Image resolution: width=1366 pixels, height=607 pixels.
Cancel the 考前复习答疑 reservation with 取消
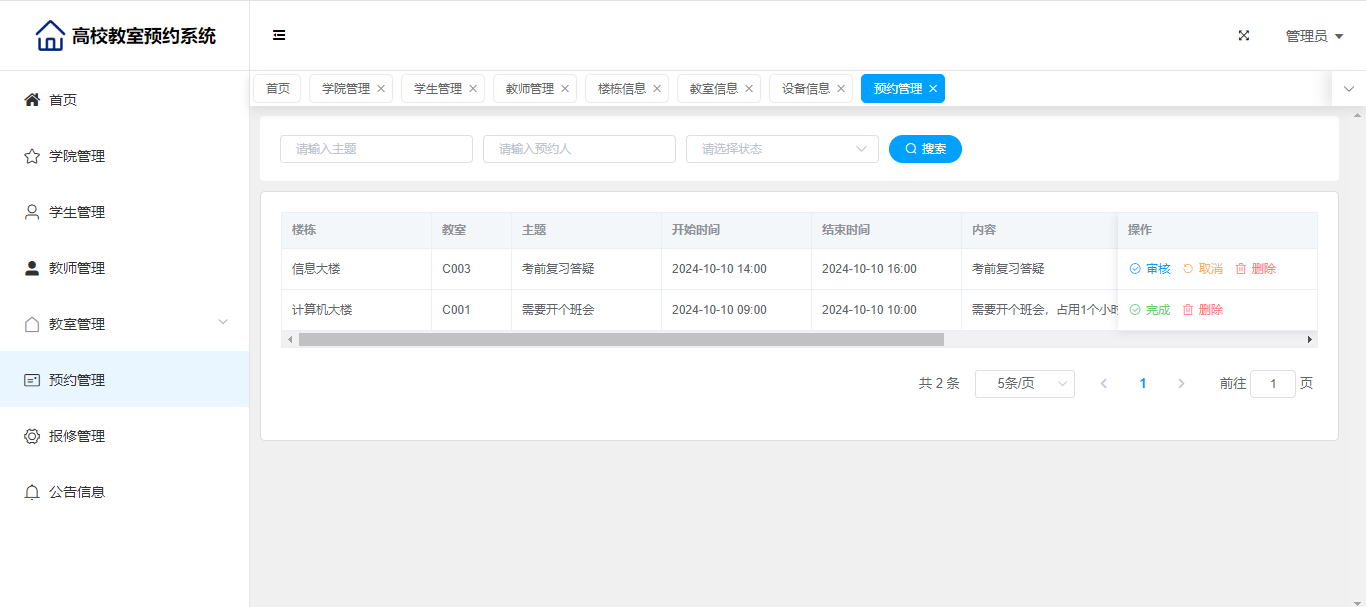pos(1203,269)
